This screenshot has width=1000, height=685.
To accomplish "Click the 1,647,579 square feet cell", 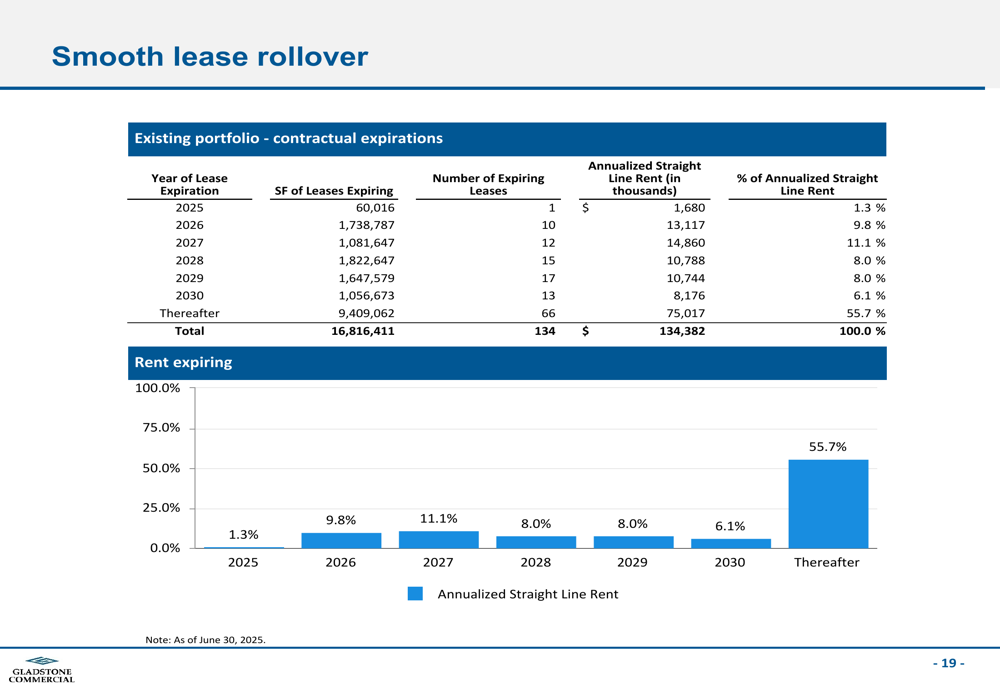I will [367, 278].
